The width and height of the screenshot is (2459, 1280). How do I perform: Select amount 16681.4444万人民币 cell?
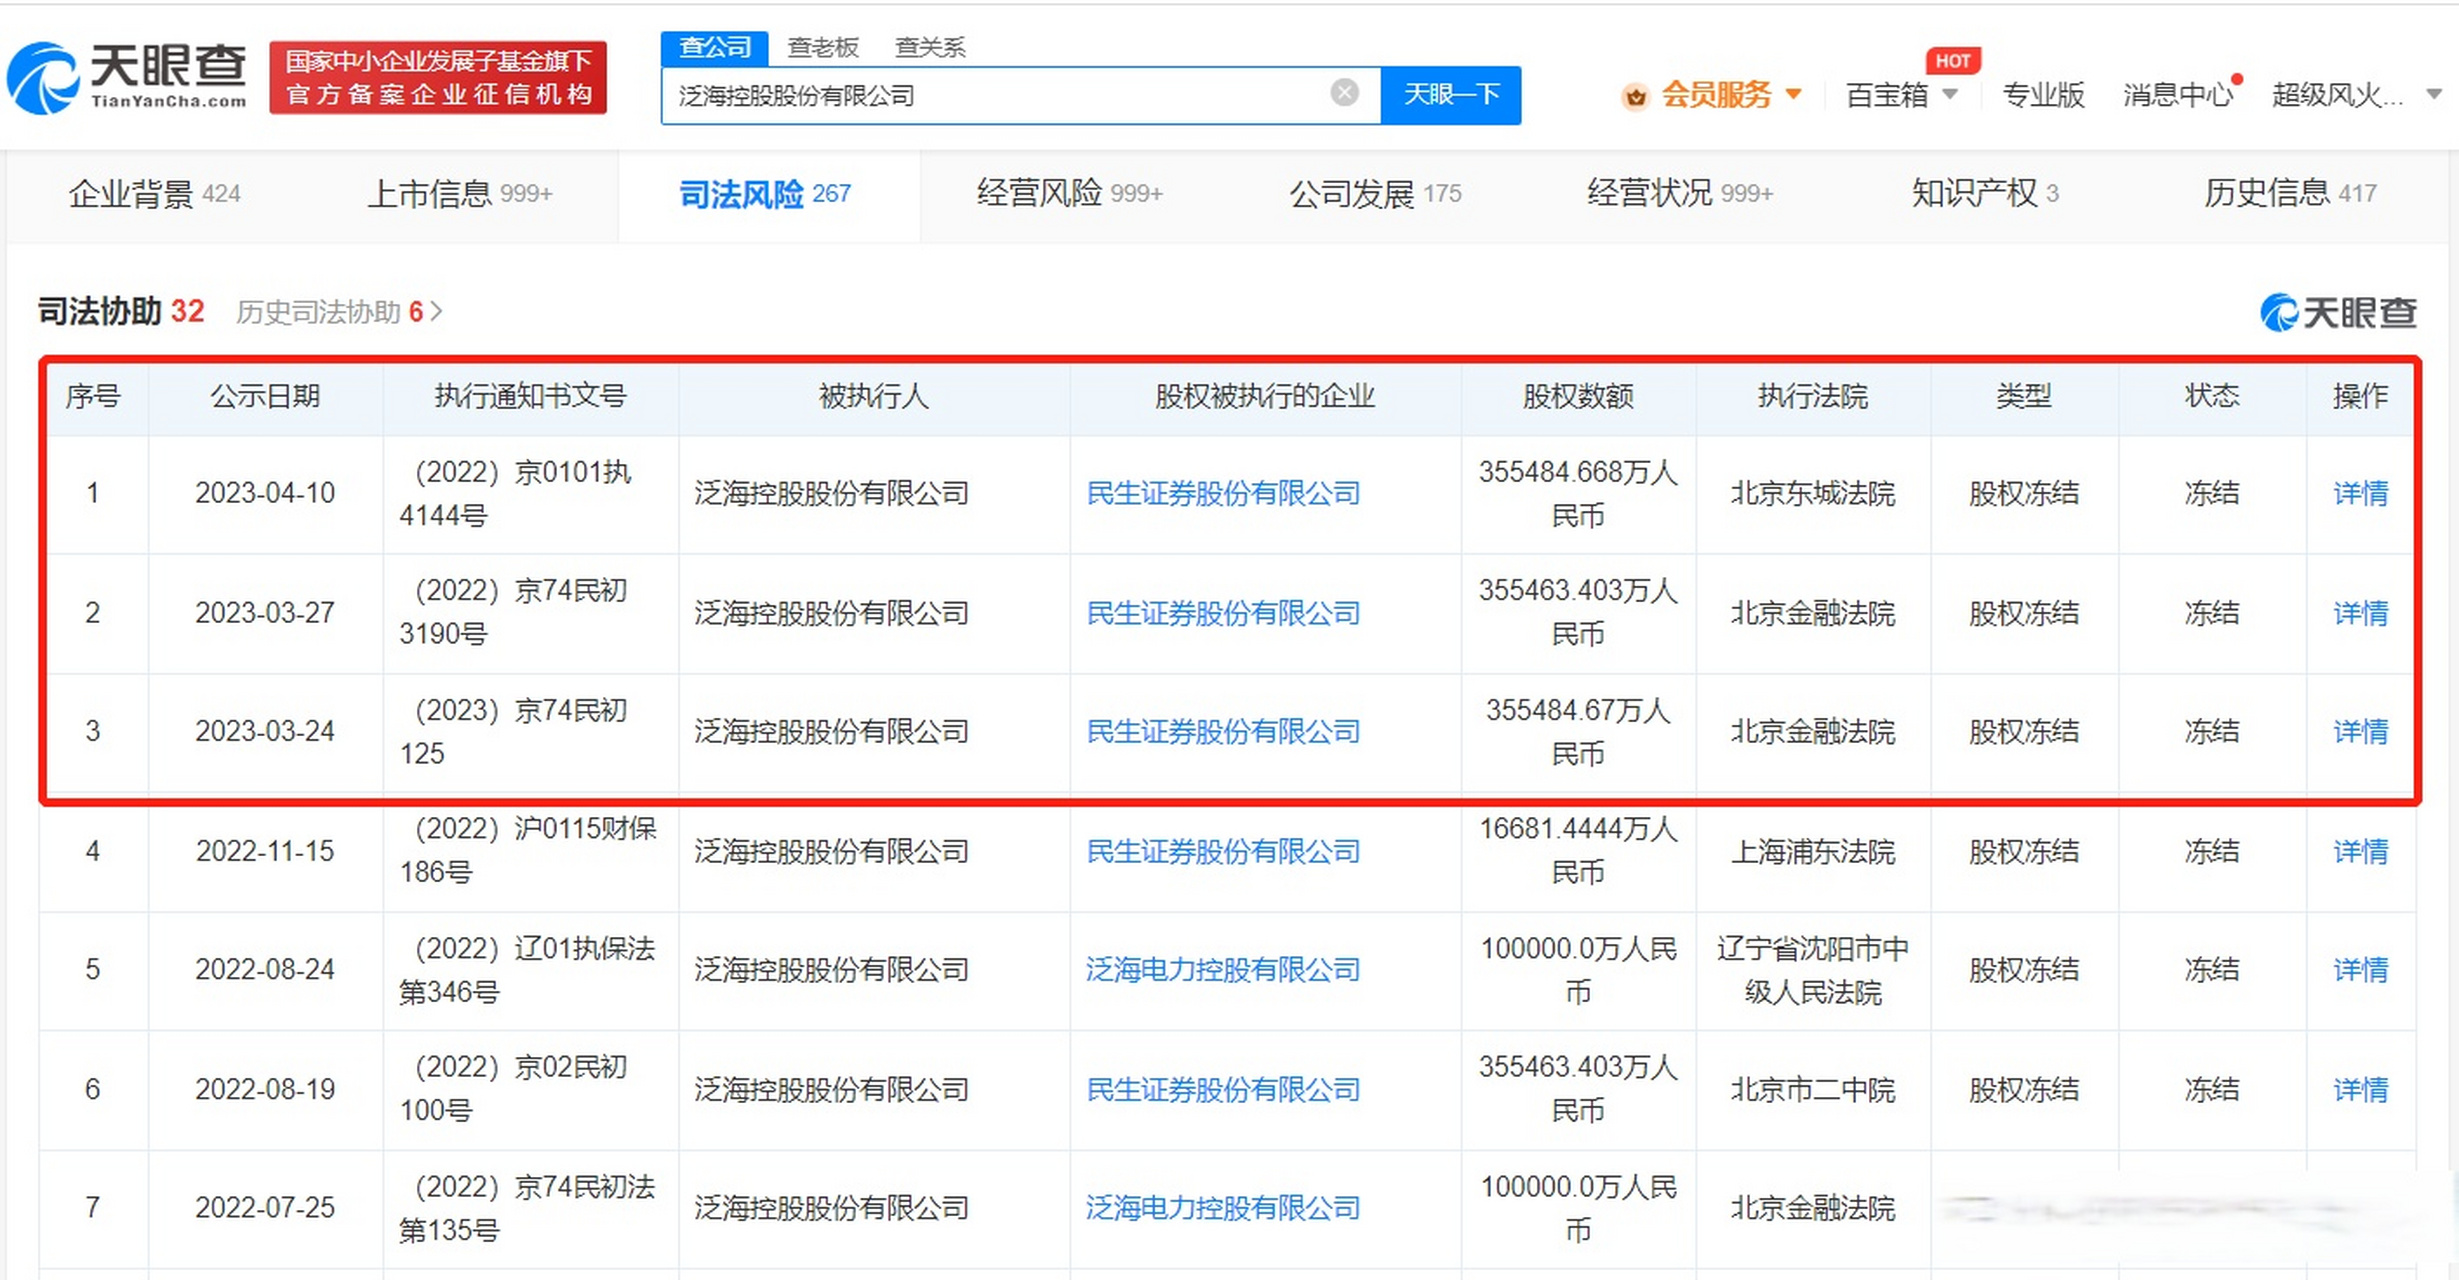tap(1578, 851)
